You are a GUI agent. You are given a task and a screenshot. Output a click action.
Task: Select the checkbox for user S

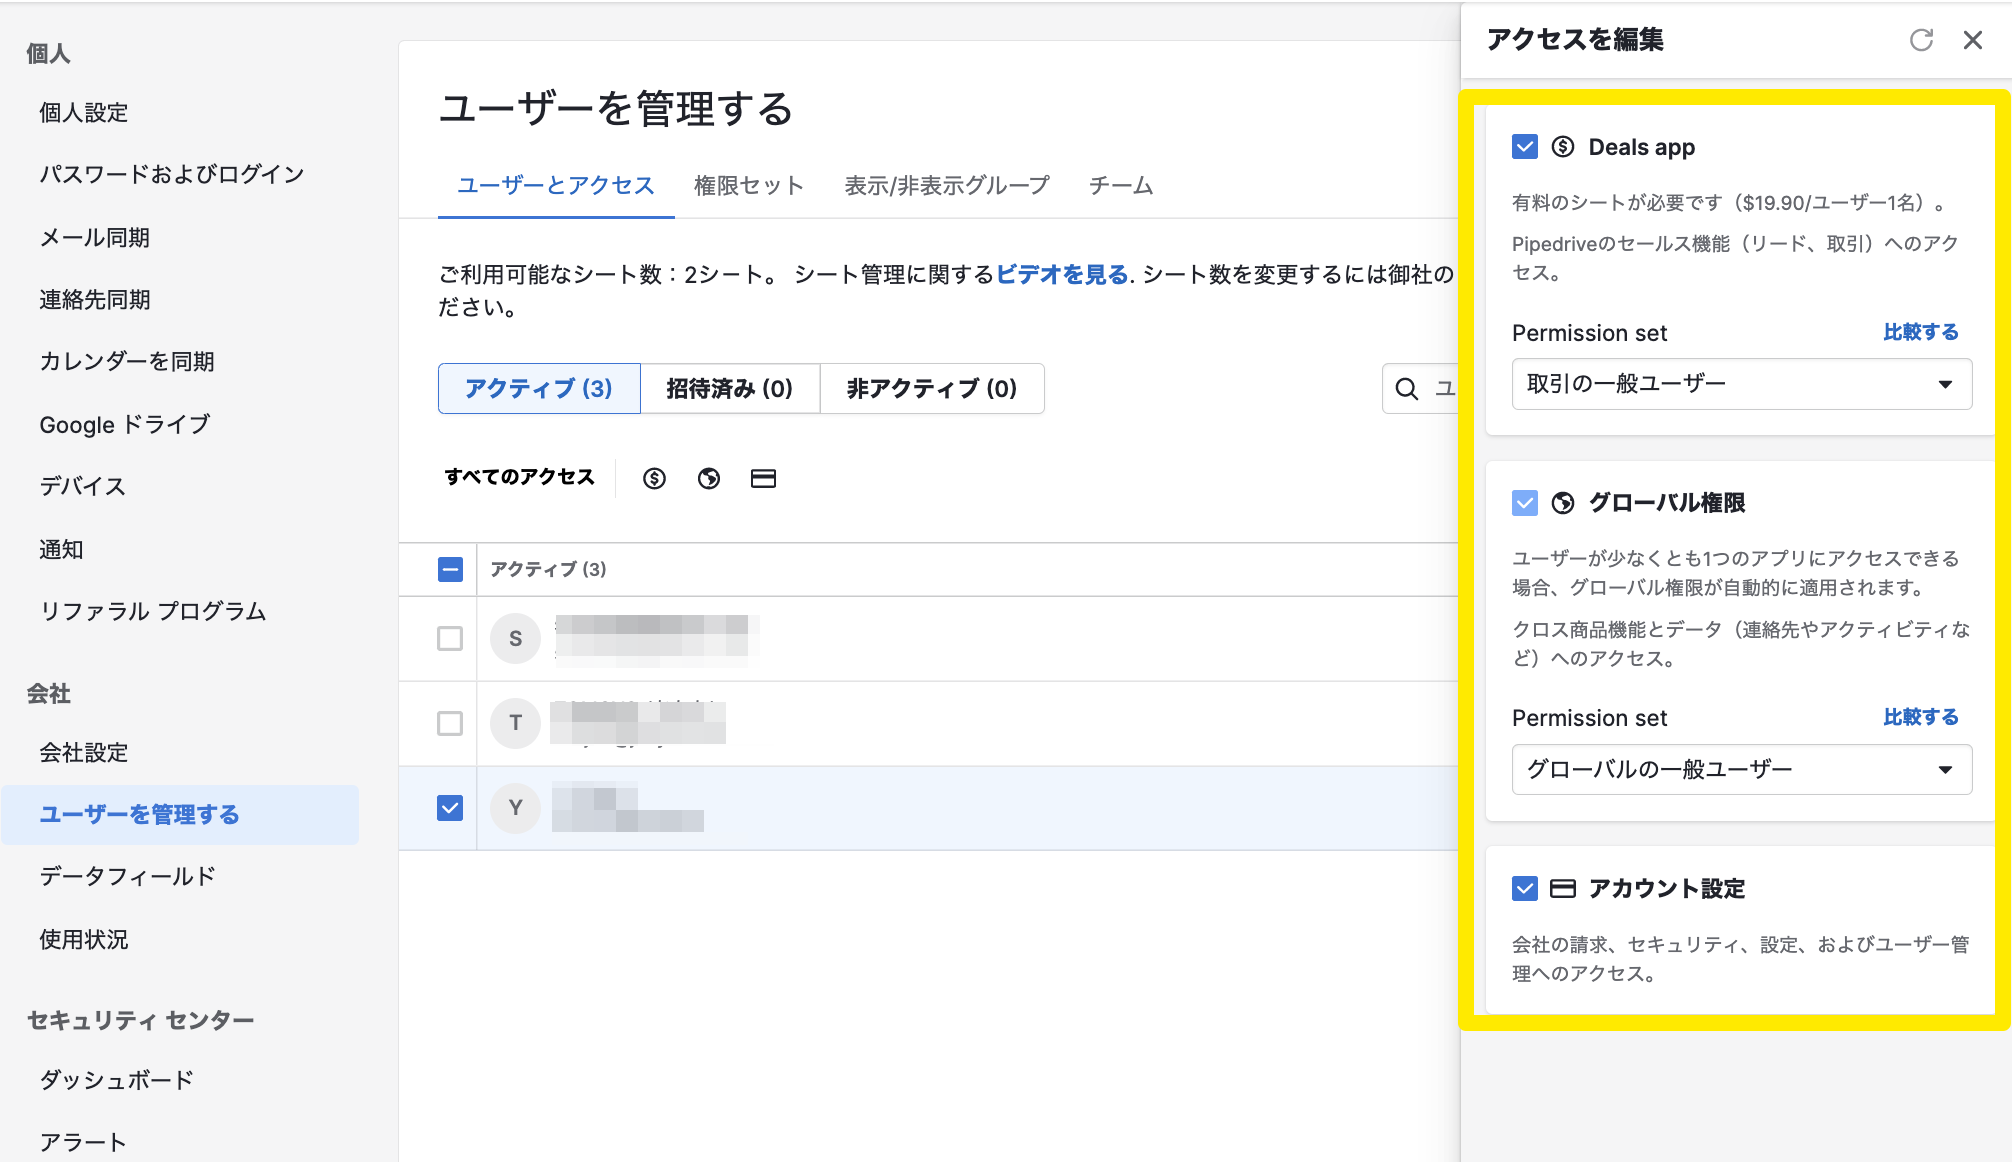point(450,638)
